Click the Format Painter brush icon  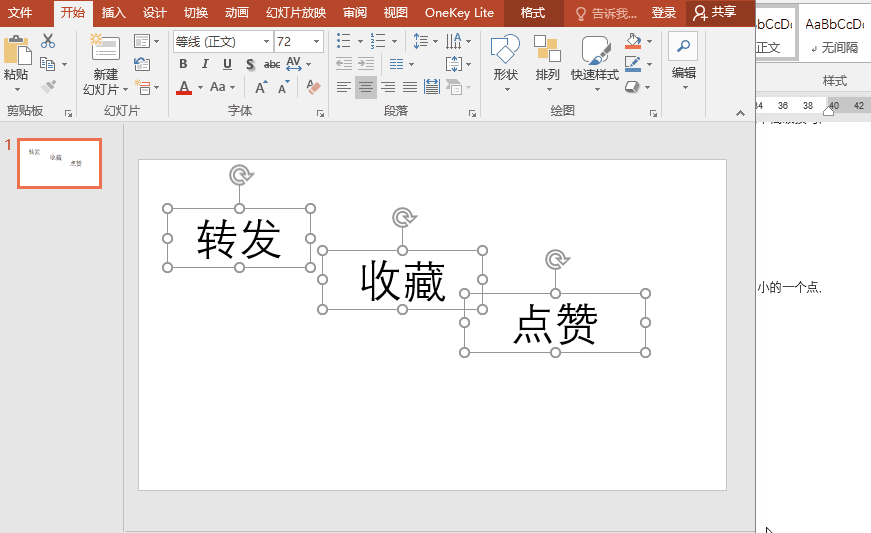point(48,87)
